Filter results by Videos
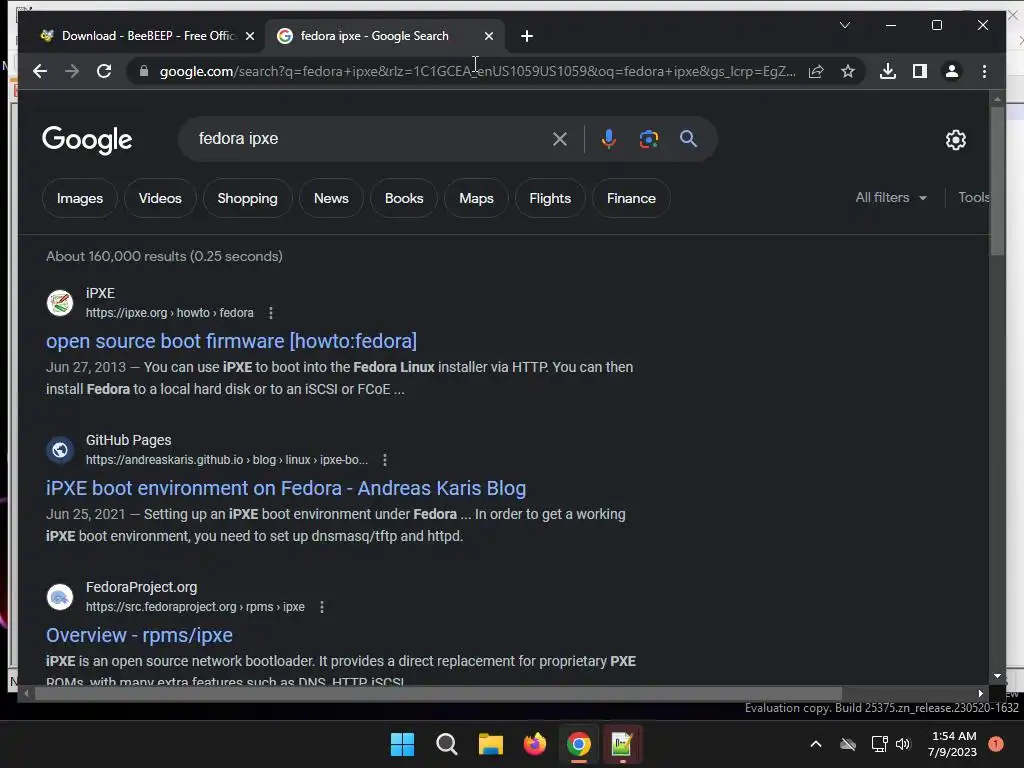This screenshot has height=768, width=1024. tap(160, 199)
